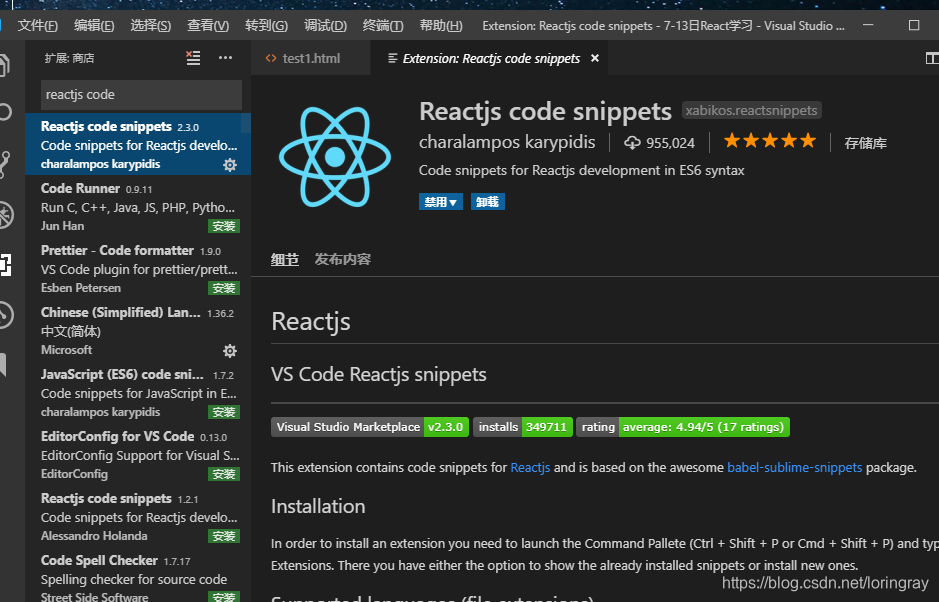Open the 选择(S) menu
Screen dimensions: 939x602
[151, 26]
